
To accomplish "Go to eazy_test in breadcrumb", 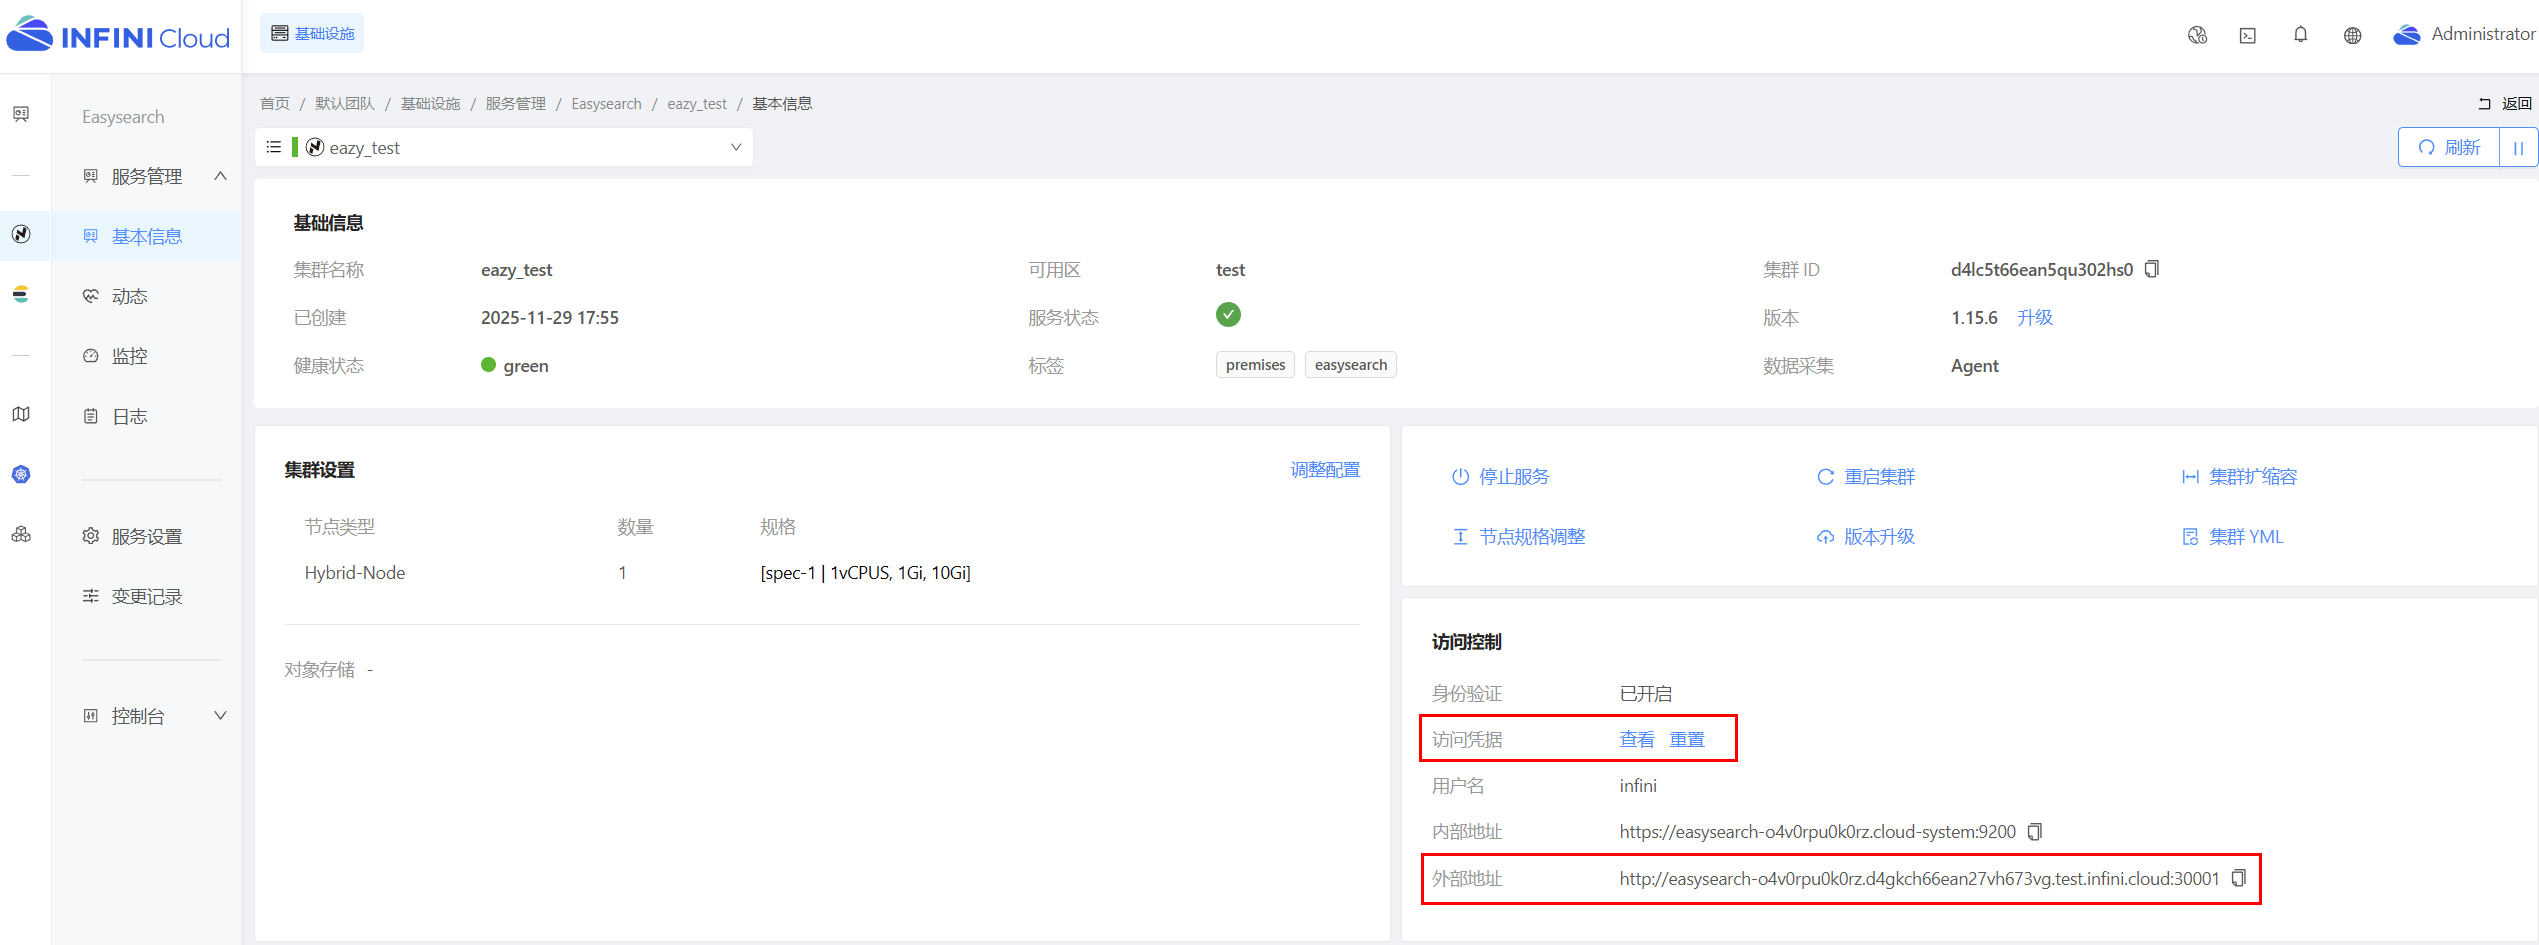I will tap(697, 104).
